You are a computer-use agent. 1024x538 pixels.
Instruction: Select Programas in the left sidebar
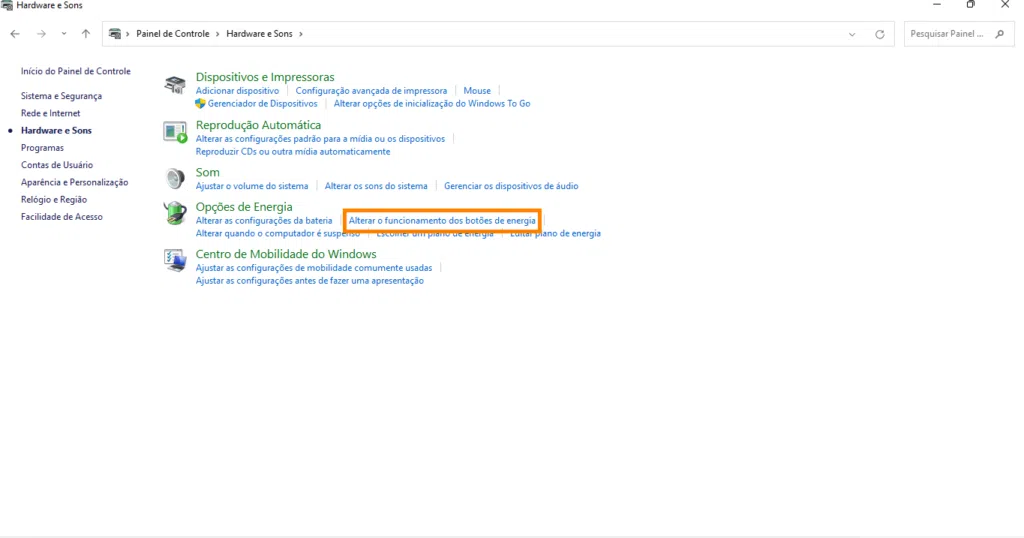(x=42, y=148)
